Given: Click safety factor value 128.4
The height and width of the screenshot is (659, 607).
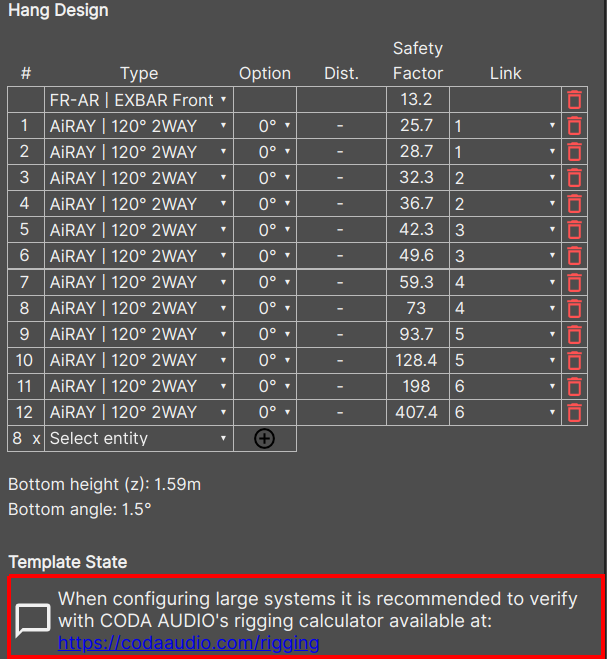Looking at the screenshot, I should [416, 360].
